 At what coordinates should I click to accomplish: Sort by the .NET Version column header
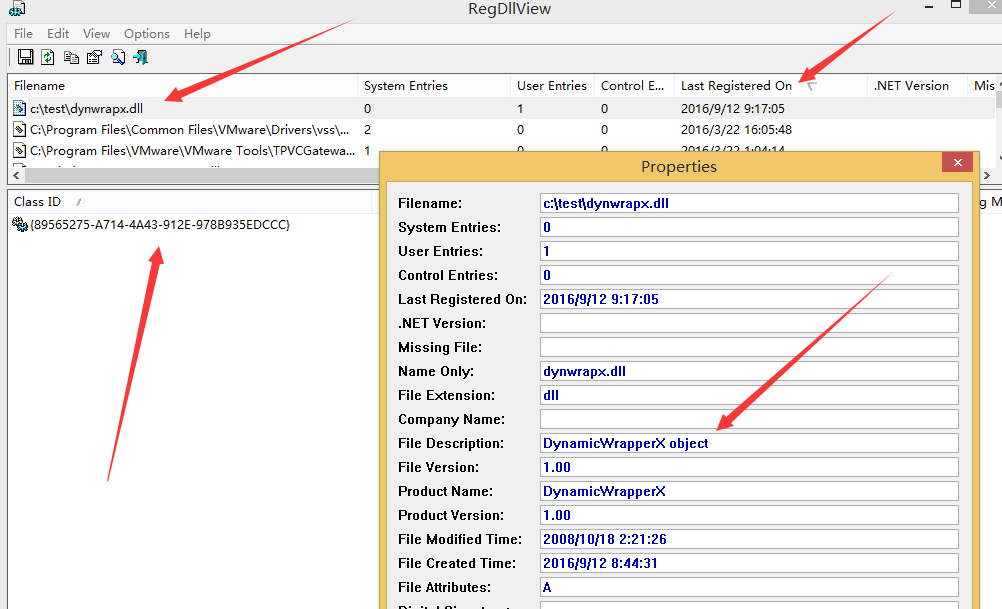917,86
